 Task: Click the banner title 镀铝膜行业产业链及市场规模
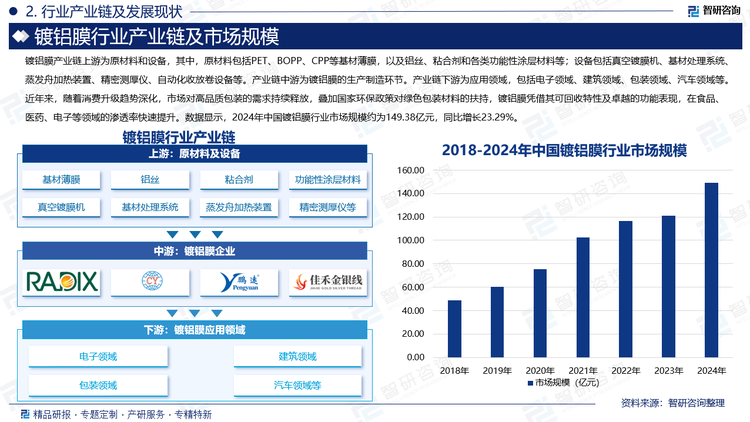(x=156, y=36)
